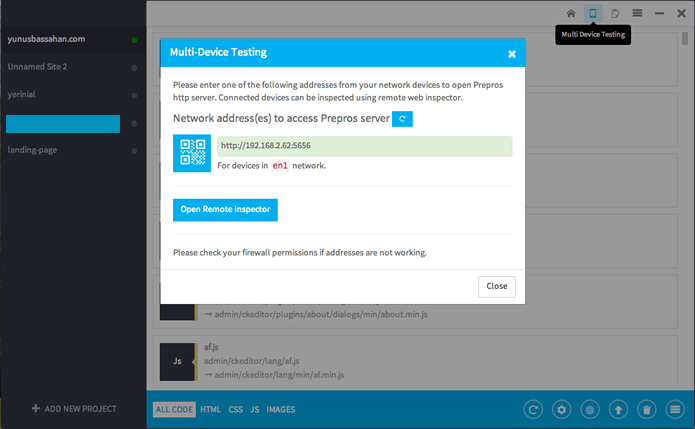Click the green status dot of yunusbassahan.com
This screenshot has height=429, width=695.
click(x=134, y=40)
